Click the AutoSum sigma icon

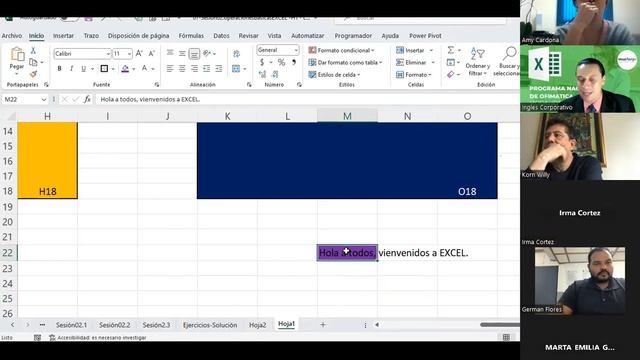[x=451, y=50]
